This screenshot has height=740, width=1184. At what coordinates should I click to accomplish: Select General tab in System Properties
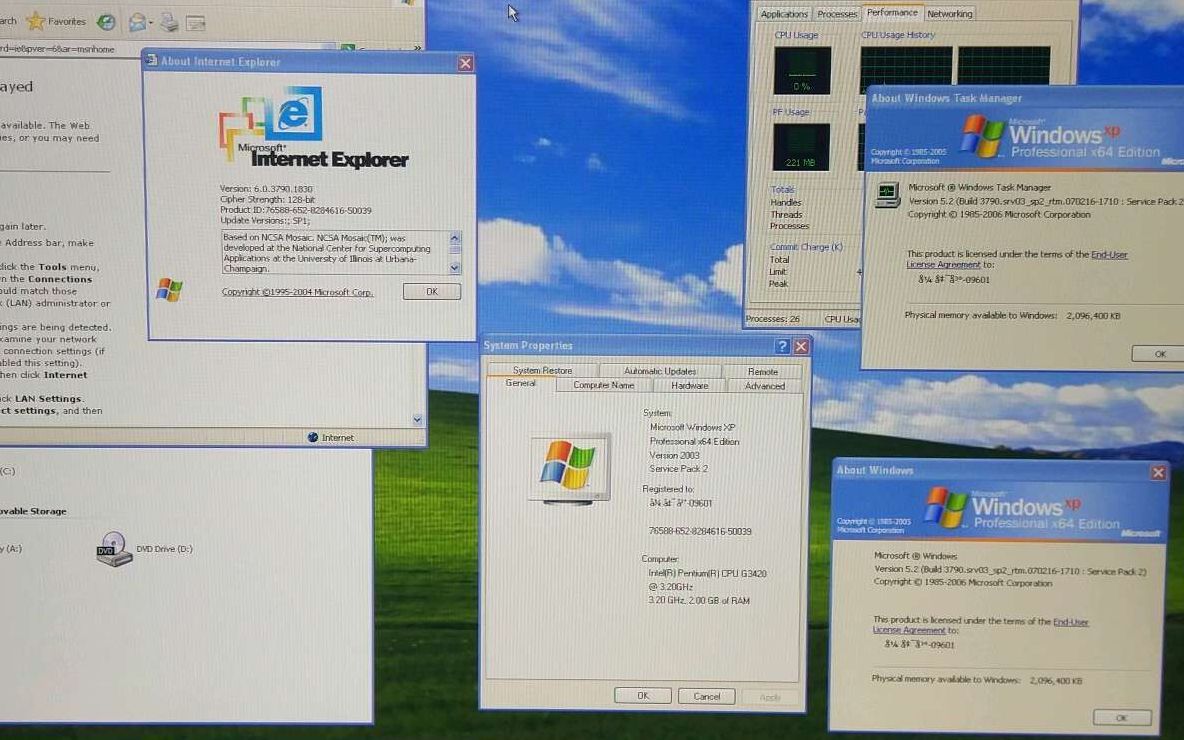520,384
